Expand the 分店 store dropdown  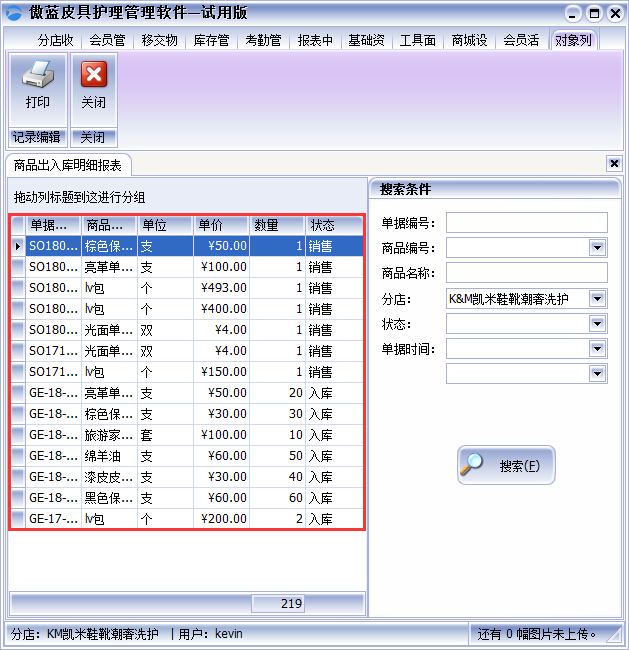point(597,298)
